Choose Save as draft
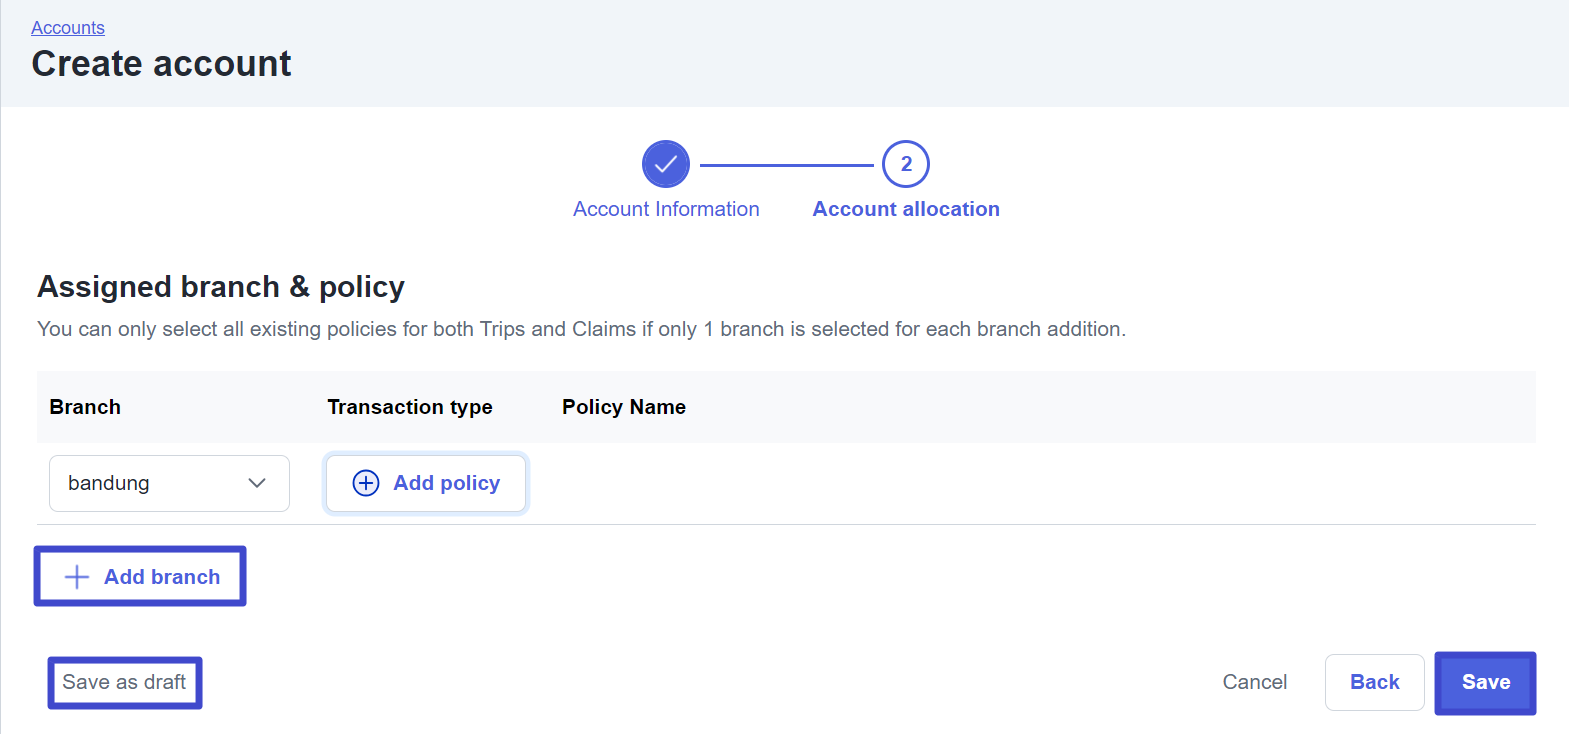1569x734 pixels. click(x=125, y=682)
